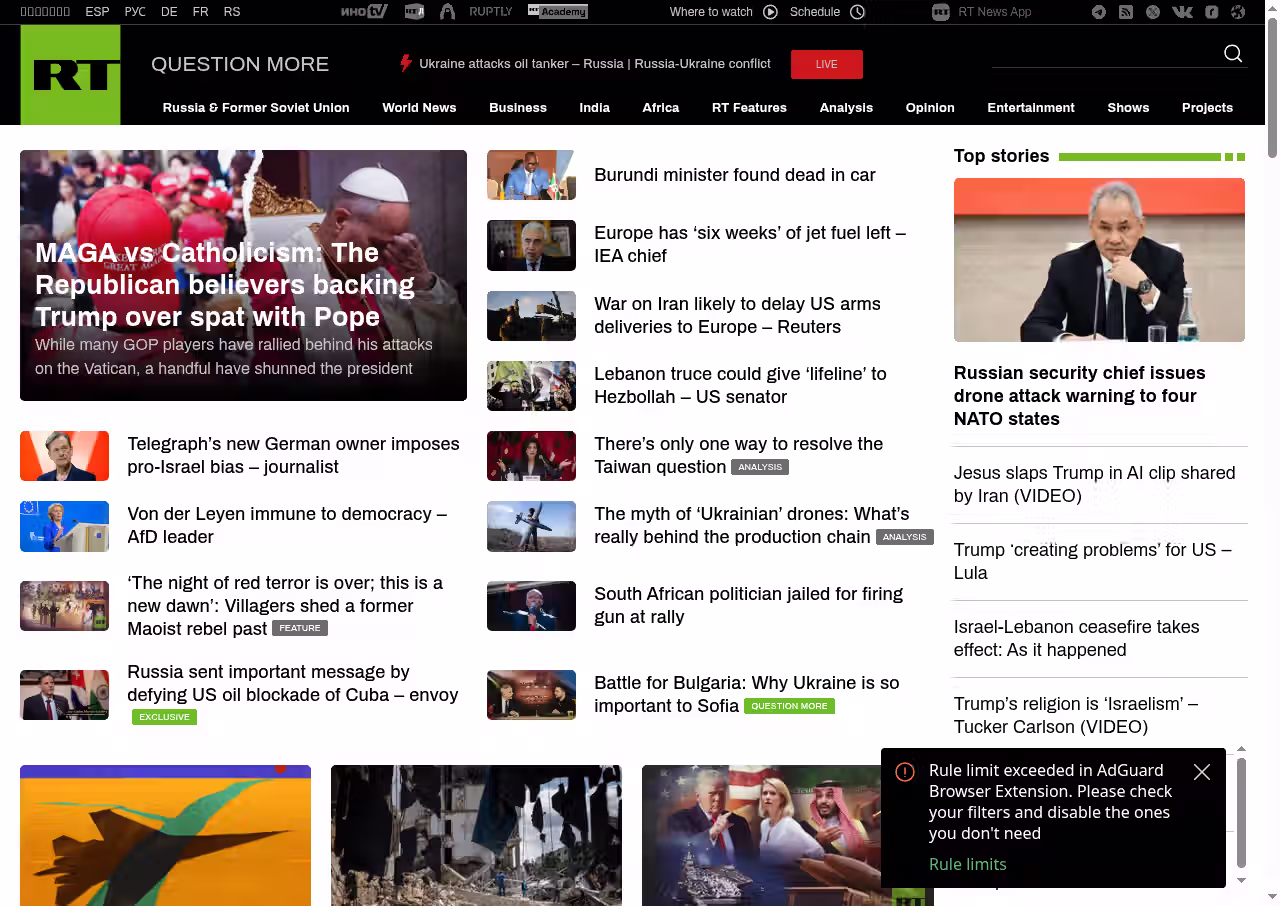Click the Schedule clock icon
The width and height of the screenshot is (1280, 906).
coord(857,12)
